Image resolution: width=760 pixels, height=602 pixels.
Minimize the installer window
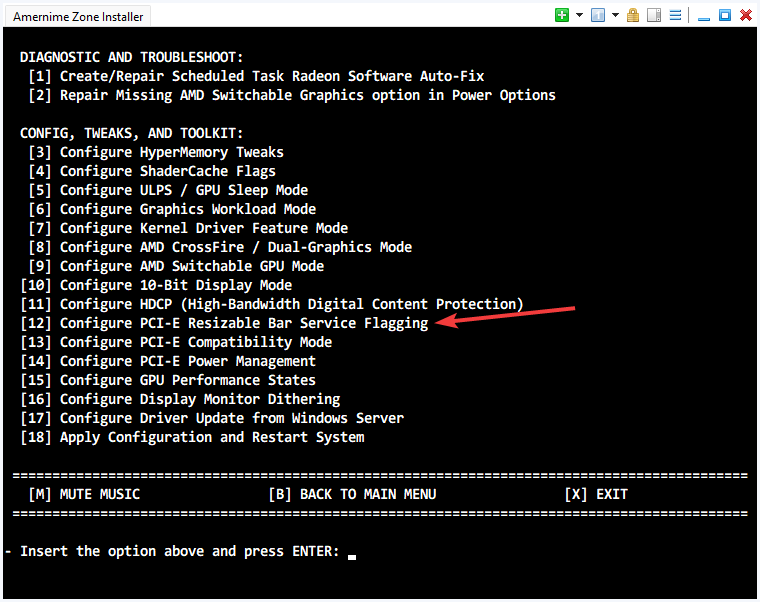click(704, 17)
